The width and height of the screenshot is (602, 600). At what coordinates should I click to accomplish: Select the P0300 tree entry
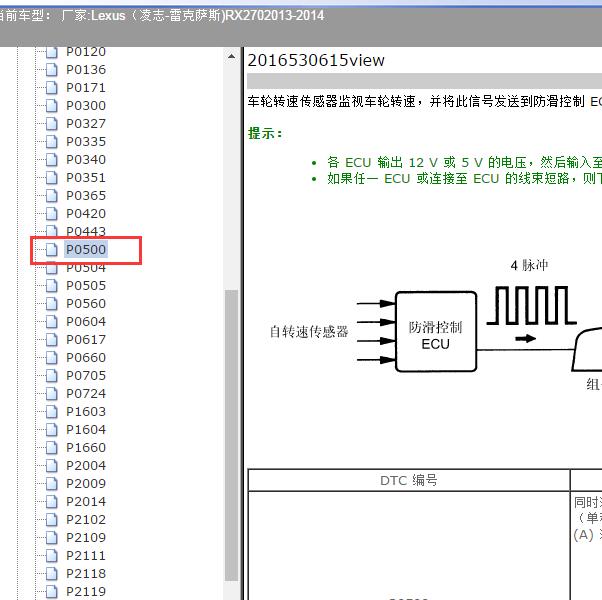pos(86,106)
